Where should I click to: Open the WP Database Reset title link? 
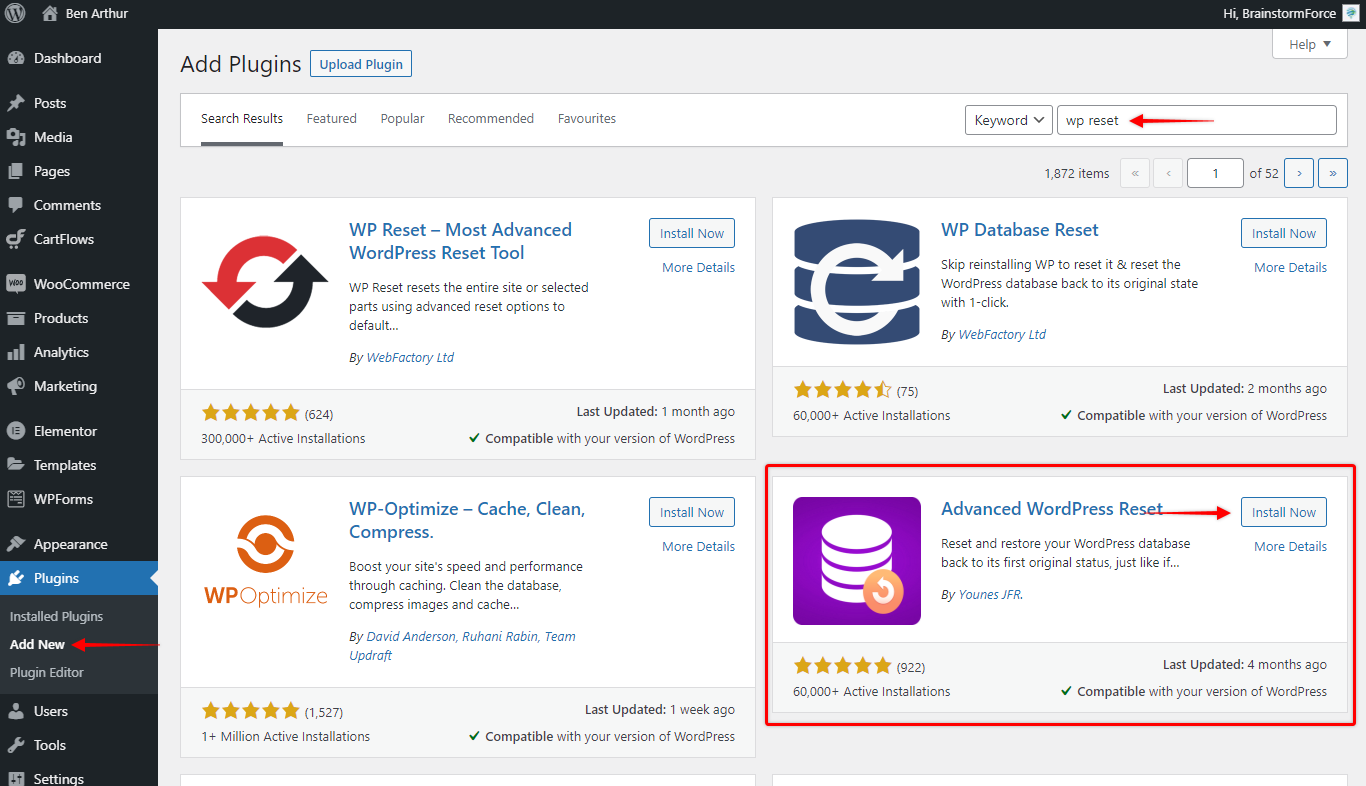[1020, 230]
